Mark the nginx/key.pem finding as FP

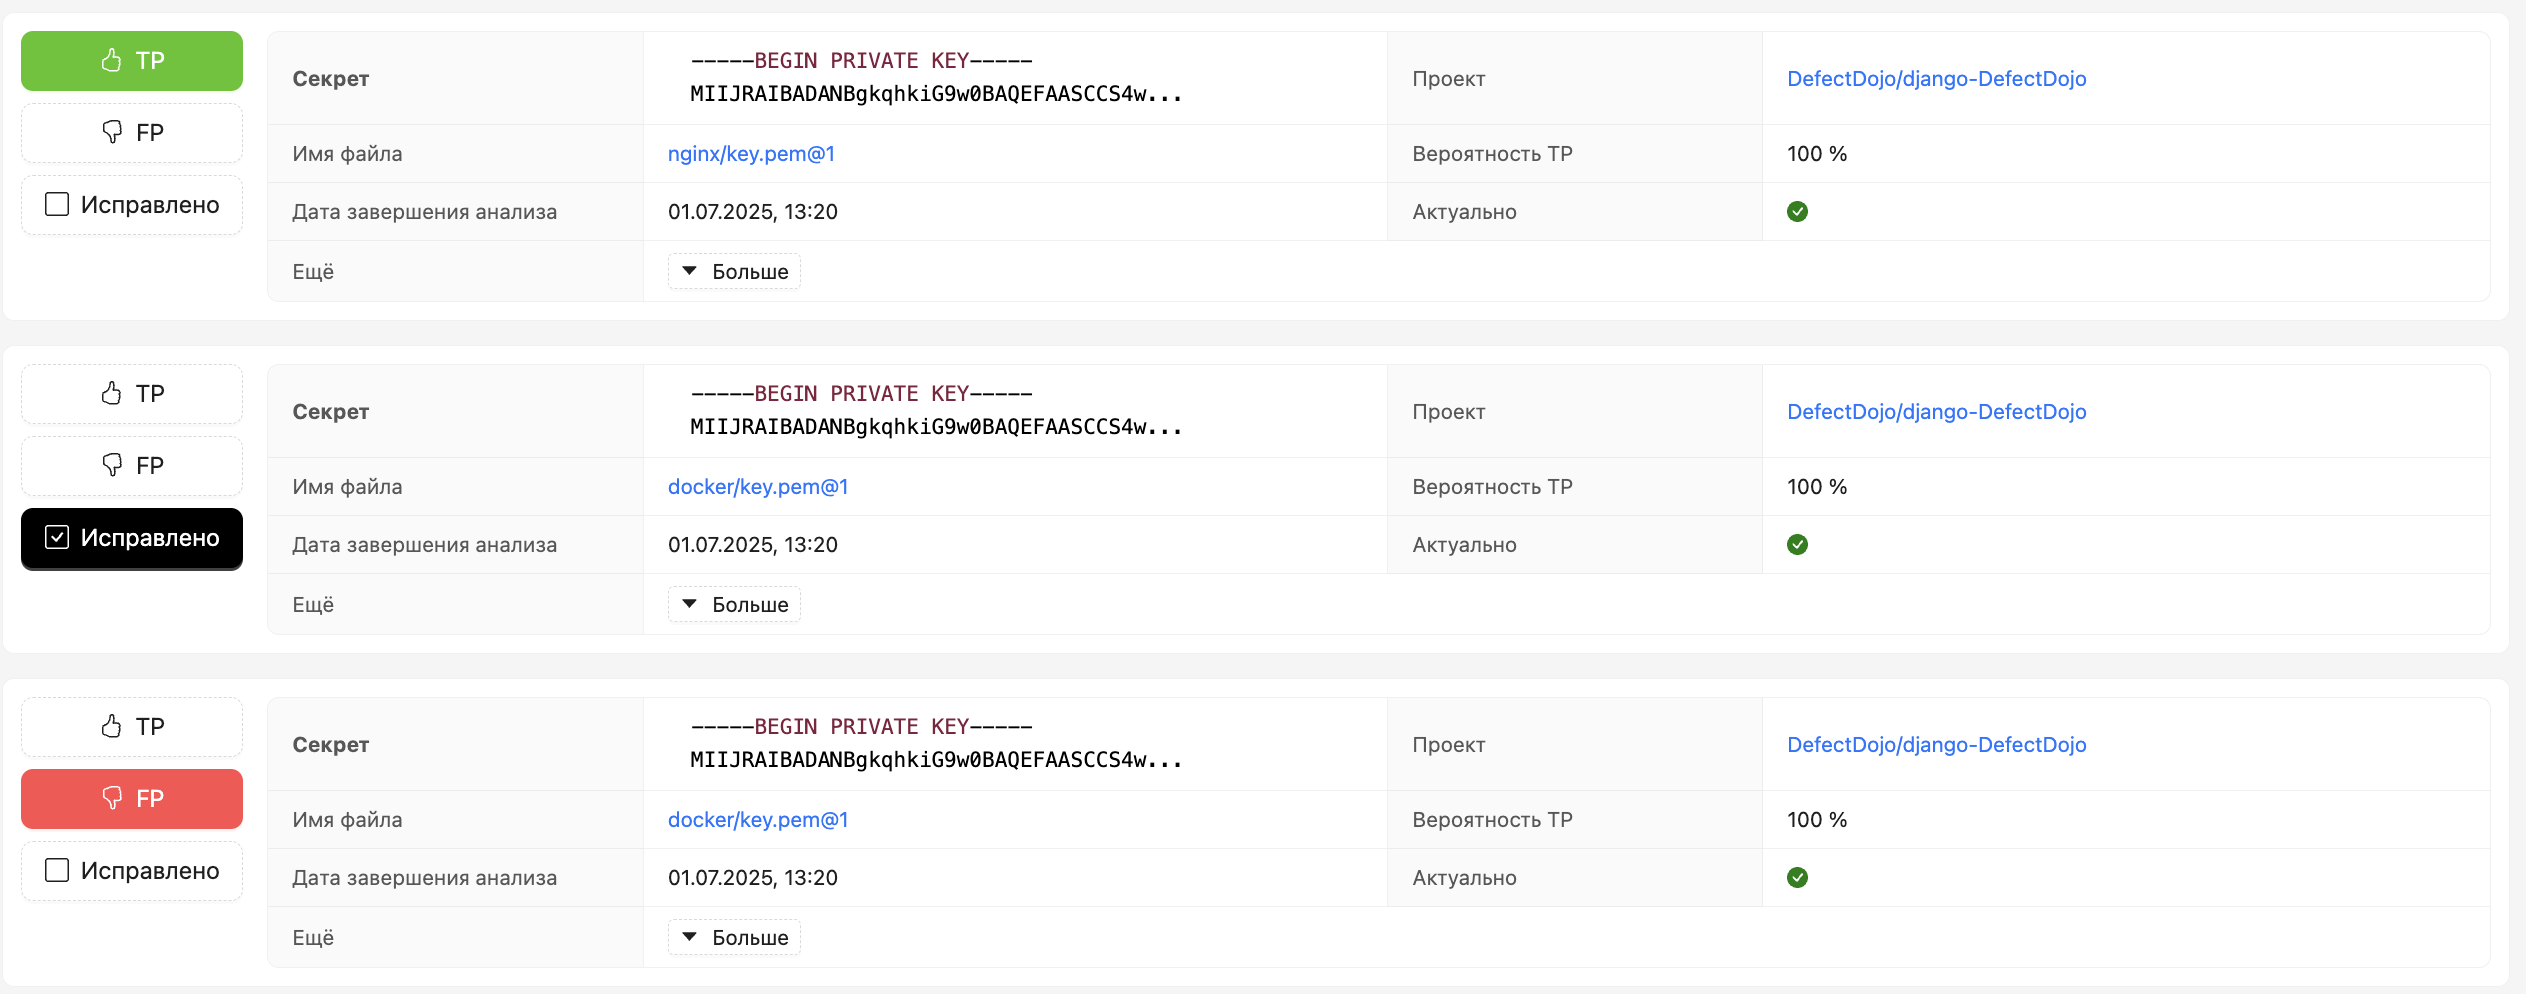(x=132, y=133)
